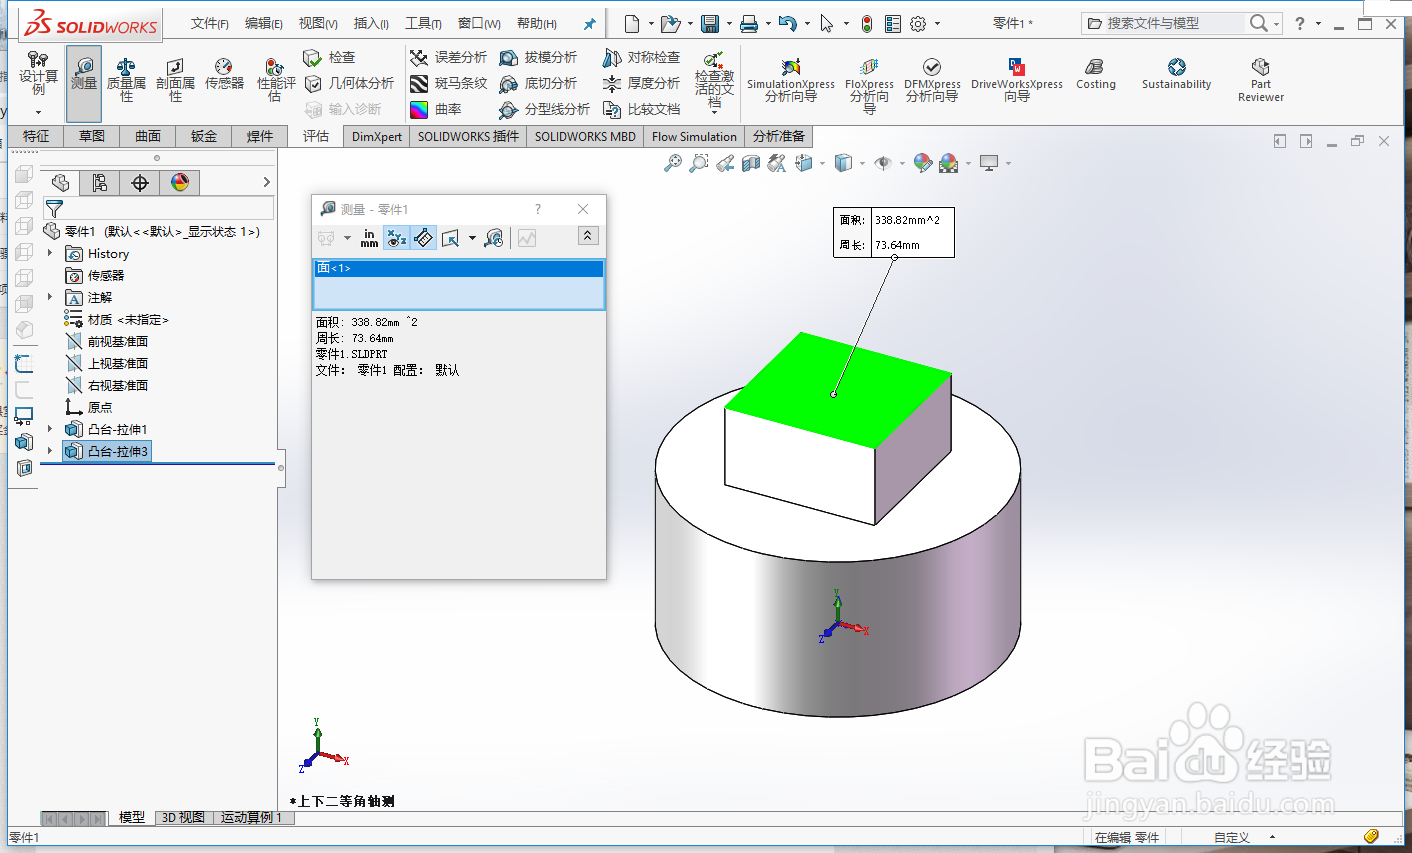Open the 文件 File menu
The image size is (1412, 853).
point(210,23)
